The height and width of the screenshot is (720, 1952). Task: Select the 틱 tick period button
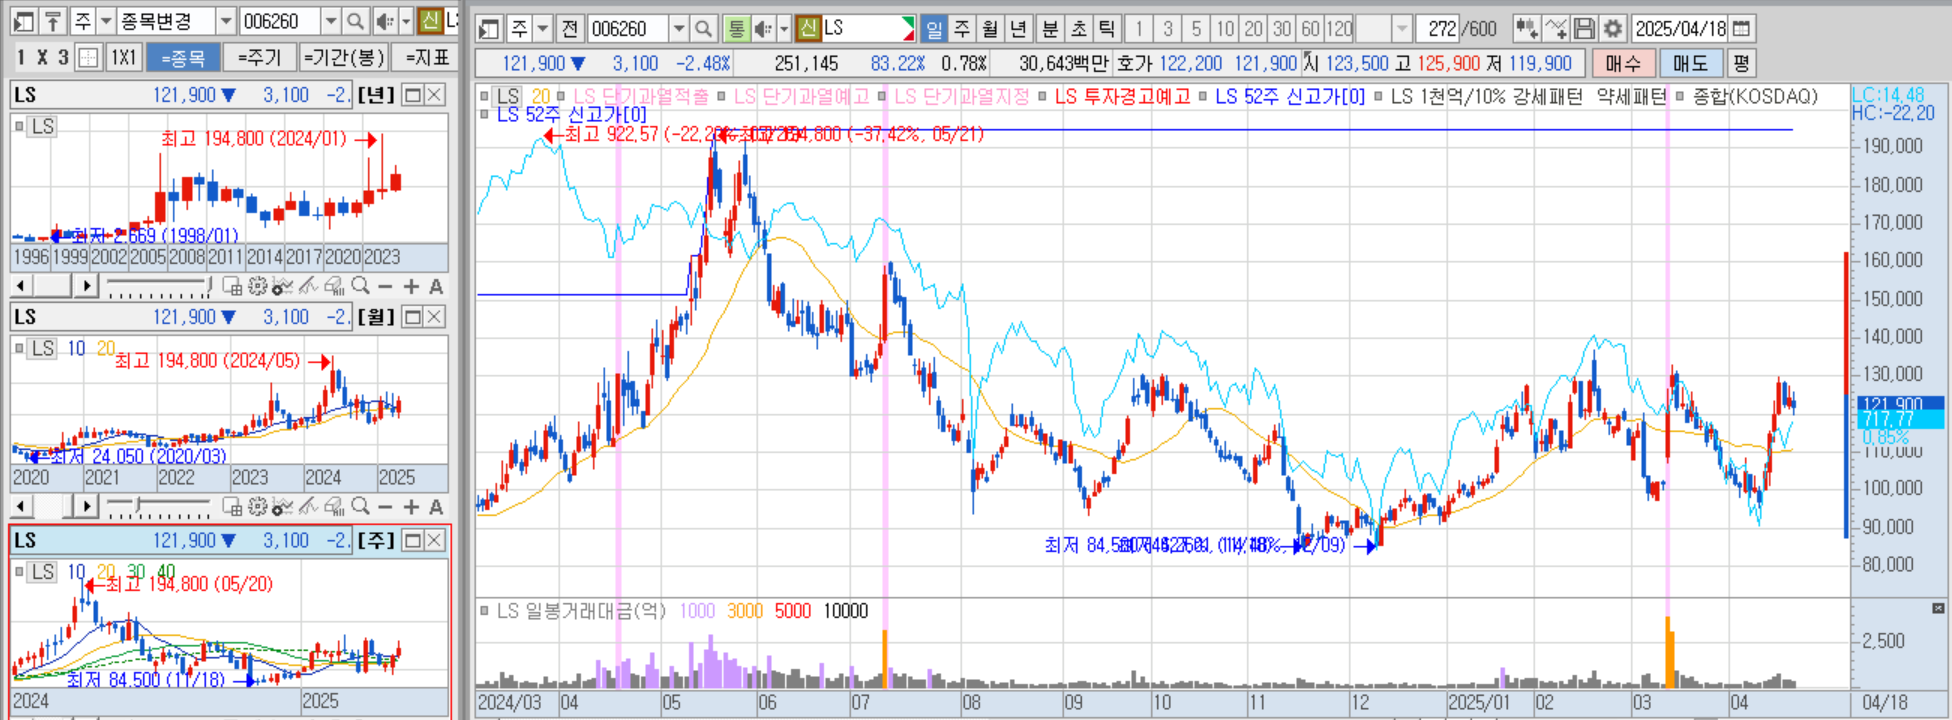coord(1107,29)
